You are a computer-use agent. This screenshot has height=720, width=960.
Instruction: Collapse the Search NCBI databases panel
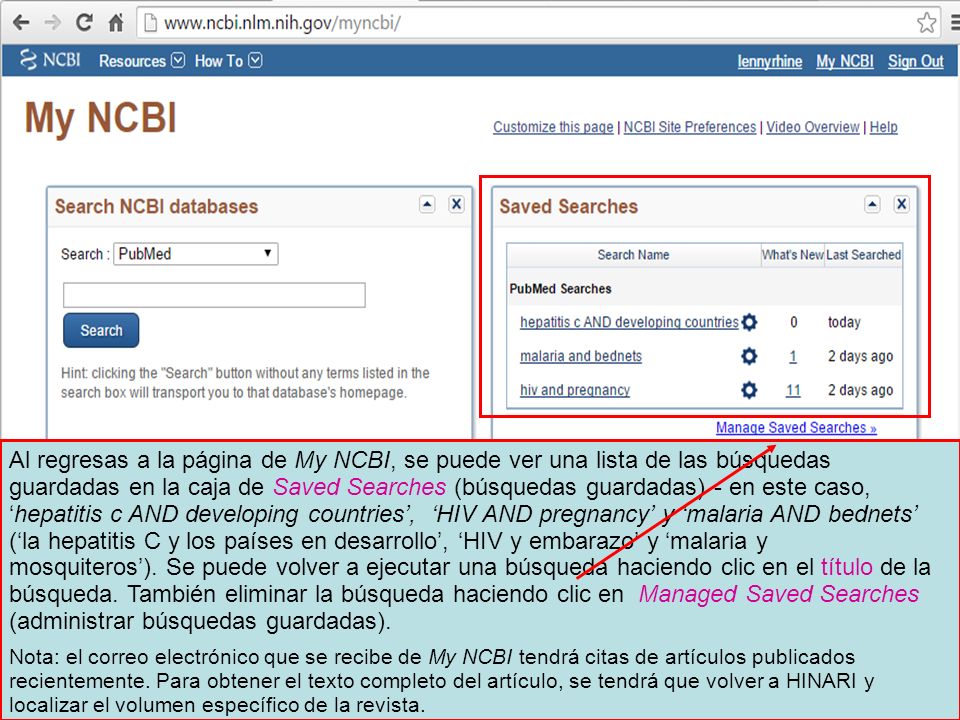pyautogui.click(x=427, y=204)
